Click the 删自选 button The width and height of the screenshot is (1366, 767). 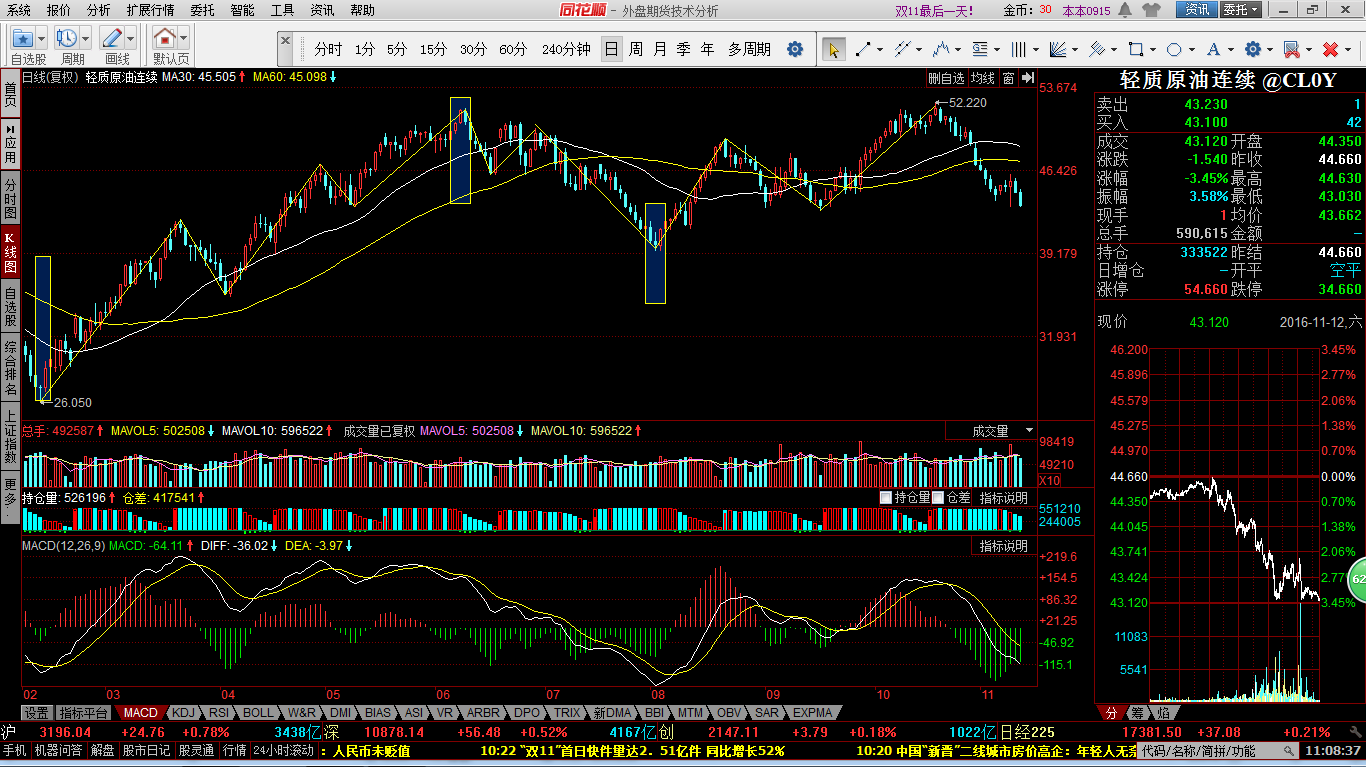click(946, 78)
